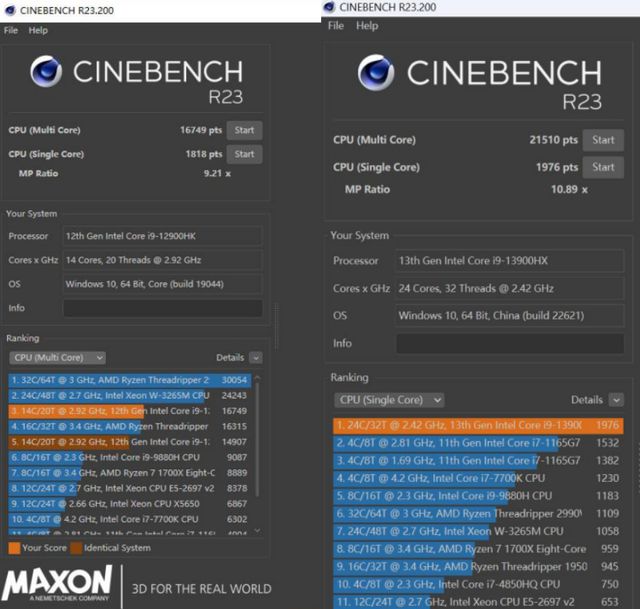Select ranking row 5 scoring 14907
This screenshot has height=609, width=640.
130,442
